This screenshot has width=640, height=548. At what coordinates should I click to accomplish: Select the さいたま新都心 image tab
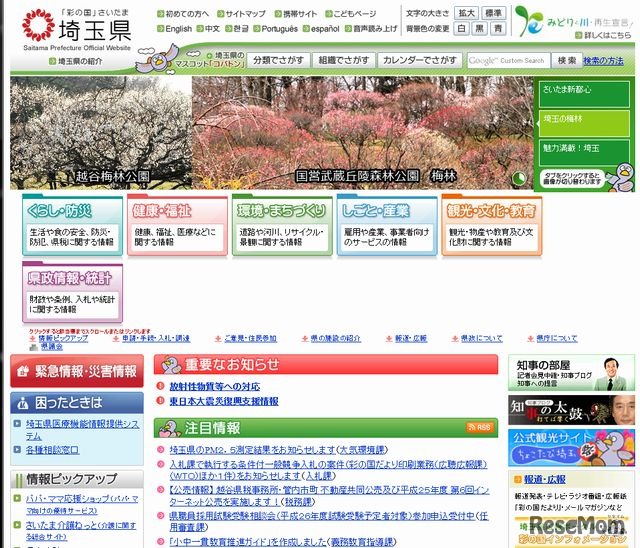coord(584,94)
